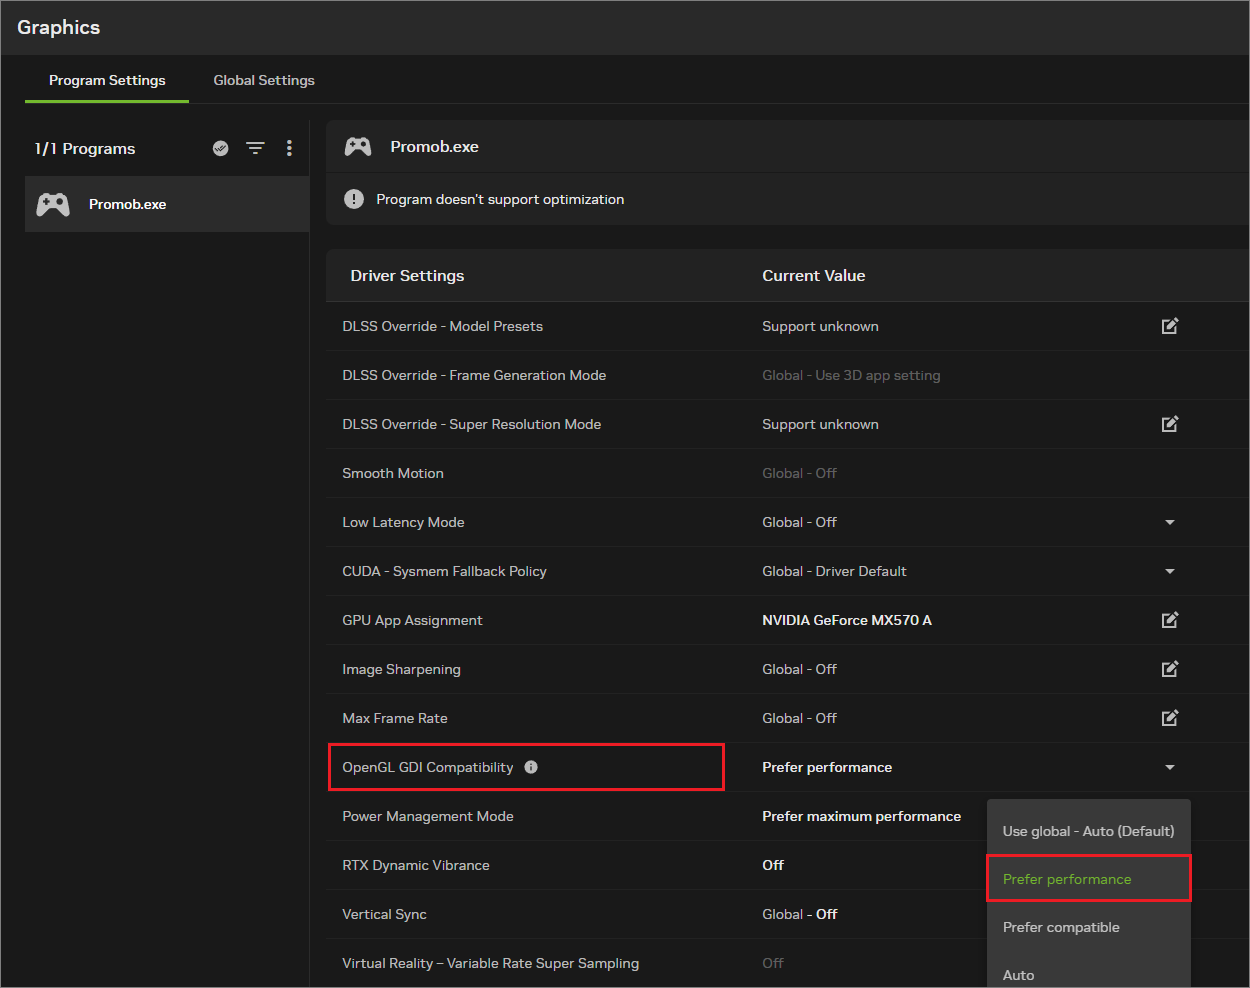
Task: Click the Global - Off value for Vertical Sync
Action: tap(799, 914)
